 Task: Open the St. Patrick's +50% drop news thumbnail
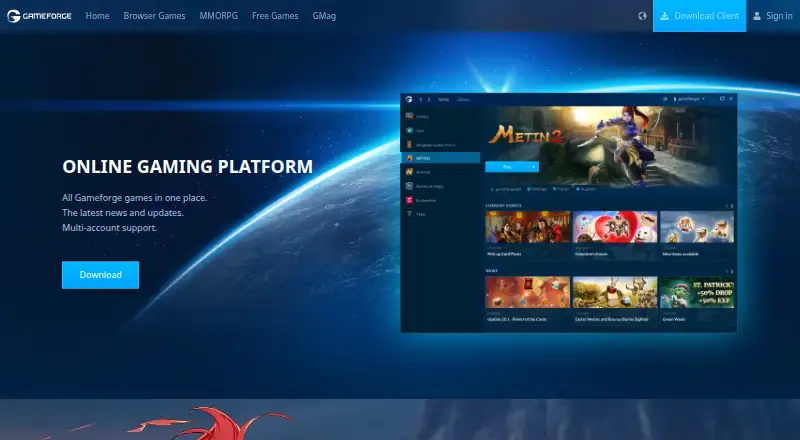(x=697, y=292)
